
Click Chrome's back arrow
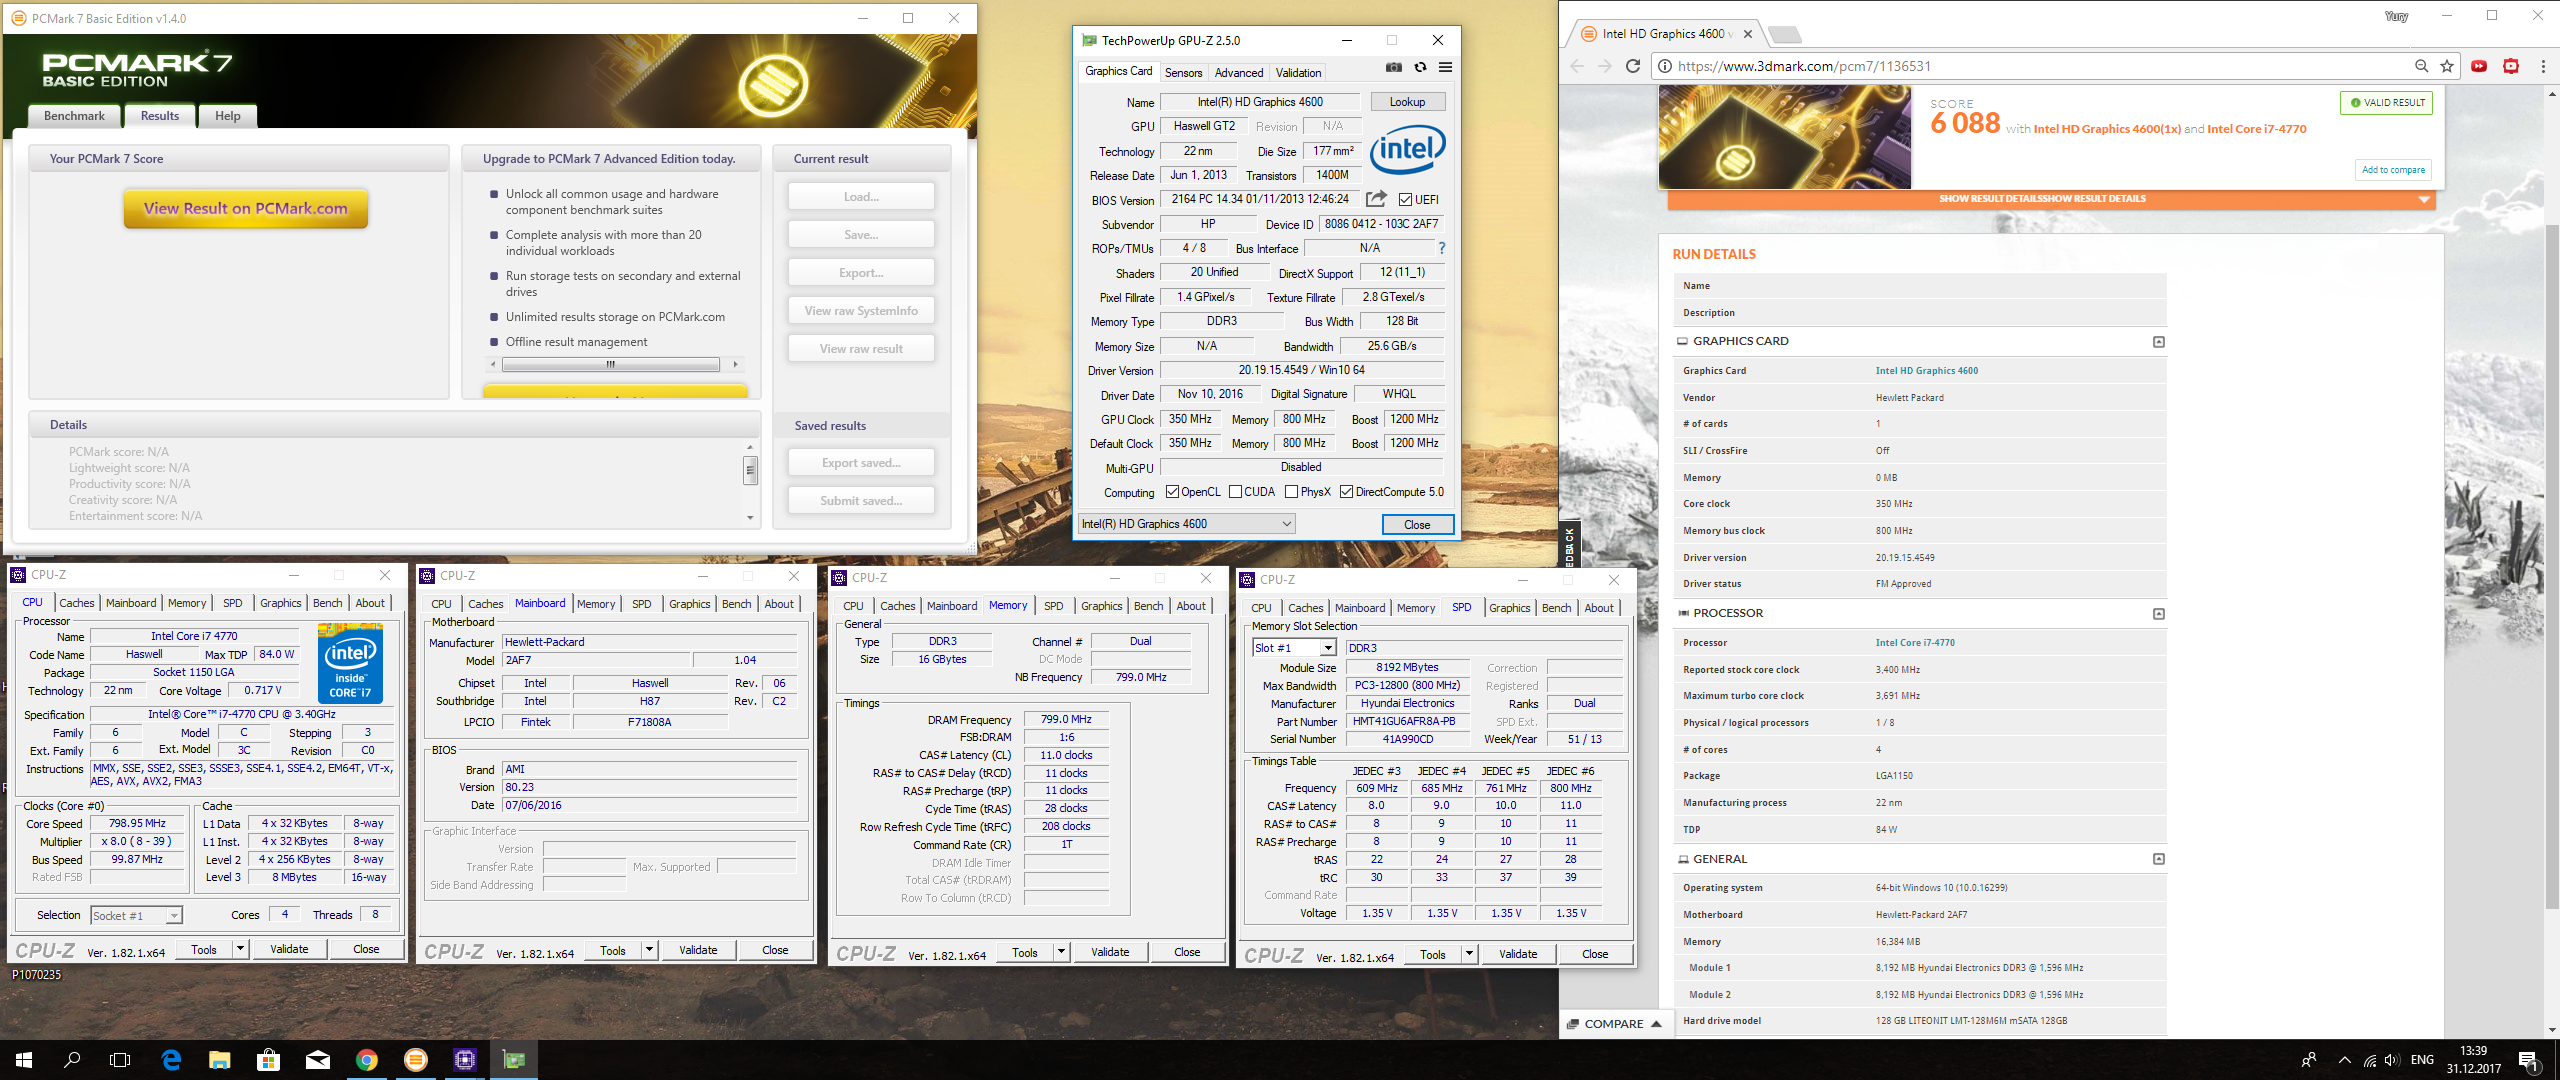(1577, 66)
